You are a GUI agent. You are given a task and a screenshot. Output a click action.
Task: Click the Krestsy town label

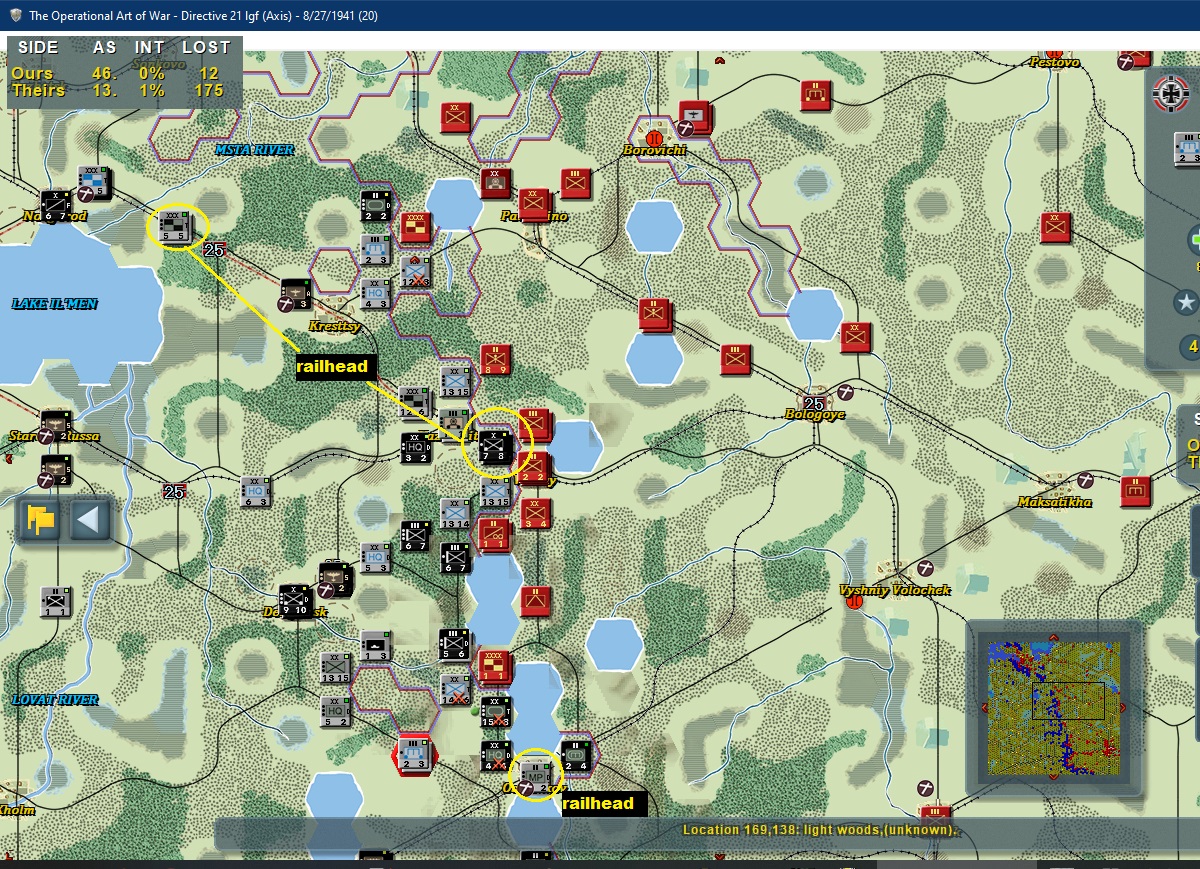point(336,326)
